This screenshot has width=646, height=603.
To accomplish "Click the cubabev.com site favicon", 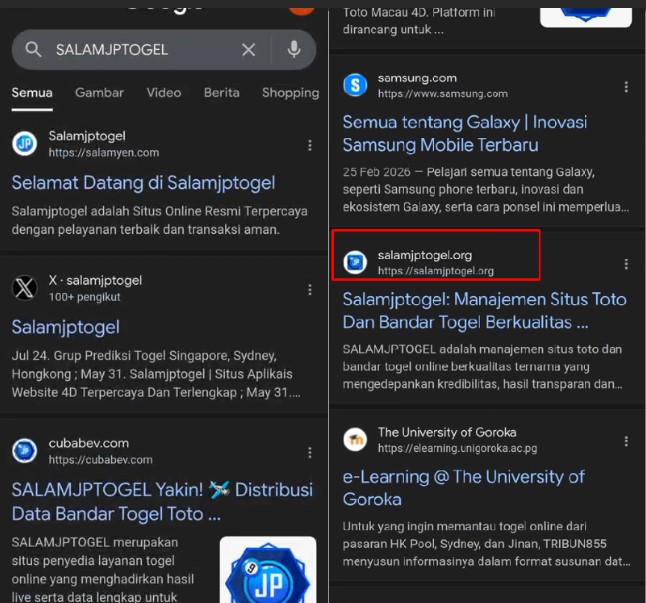I will 25,451.
